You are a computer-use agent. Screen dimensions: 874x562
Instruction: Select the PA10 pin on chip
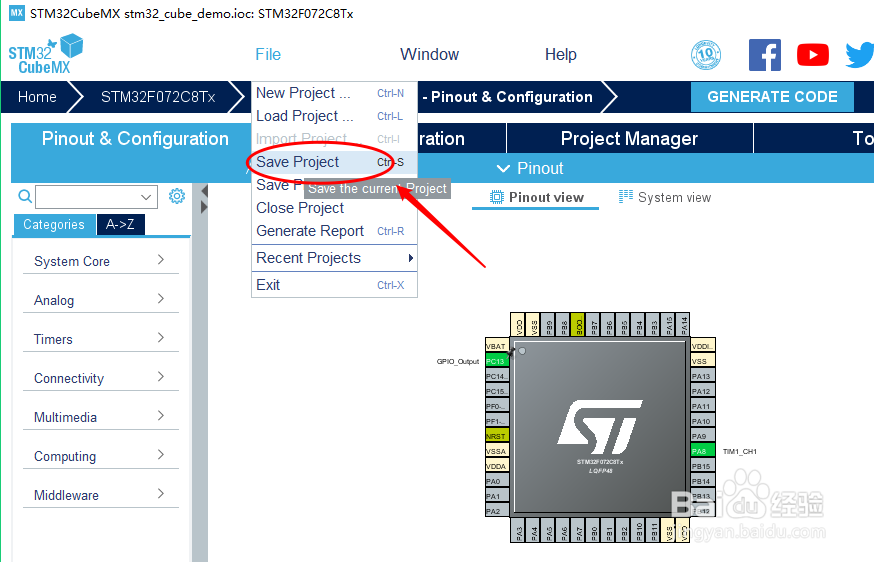pos(702,421)
